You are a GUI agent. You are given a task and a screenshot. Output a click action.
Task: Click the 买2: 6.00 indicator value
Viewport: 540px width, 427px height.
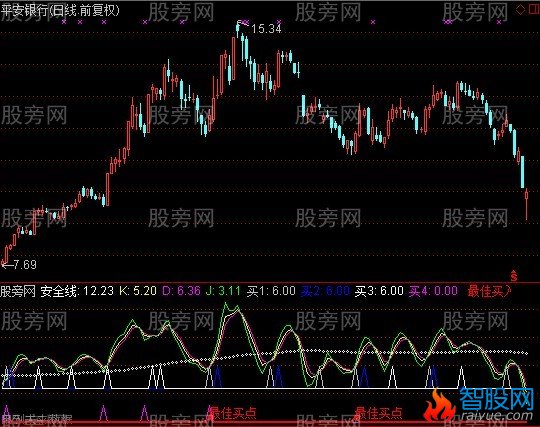coord(325,291)
